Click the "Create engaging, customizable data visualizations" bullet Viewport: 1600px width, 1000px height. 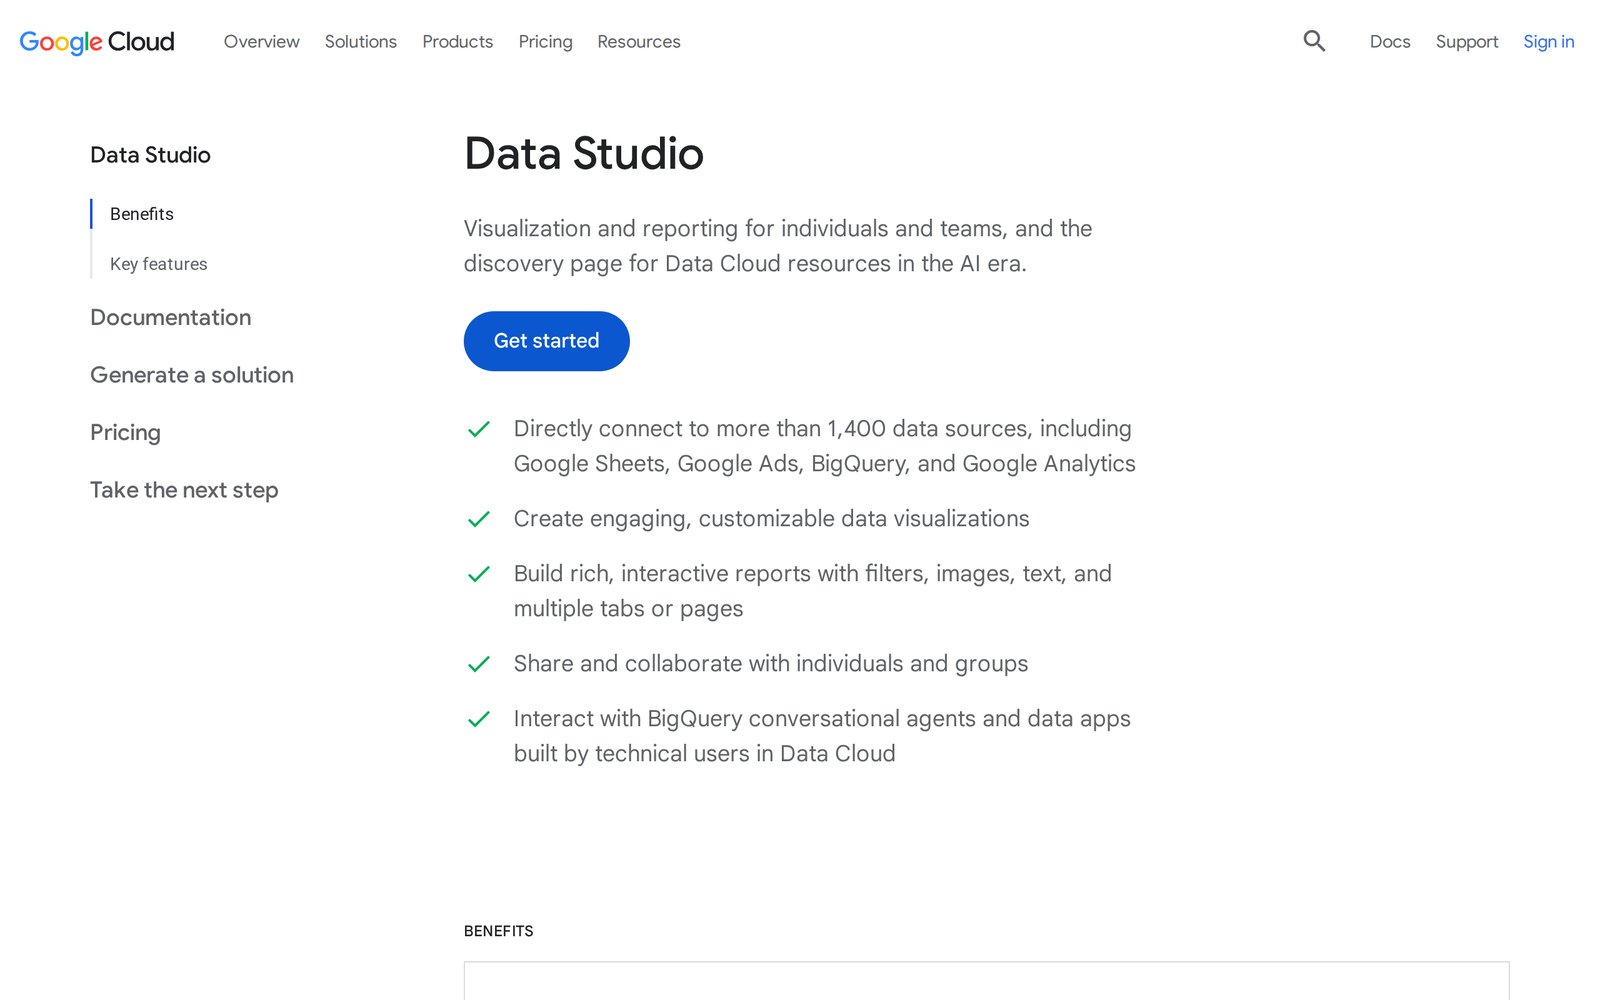click(x=772, y=519)
